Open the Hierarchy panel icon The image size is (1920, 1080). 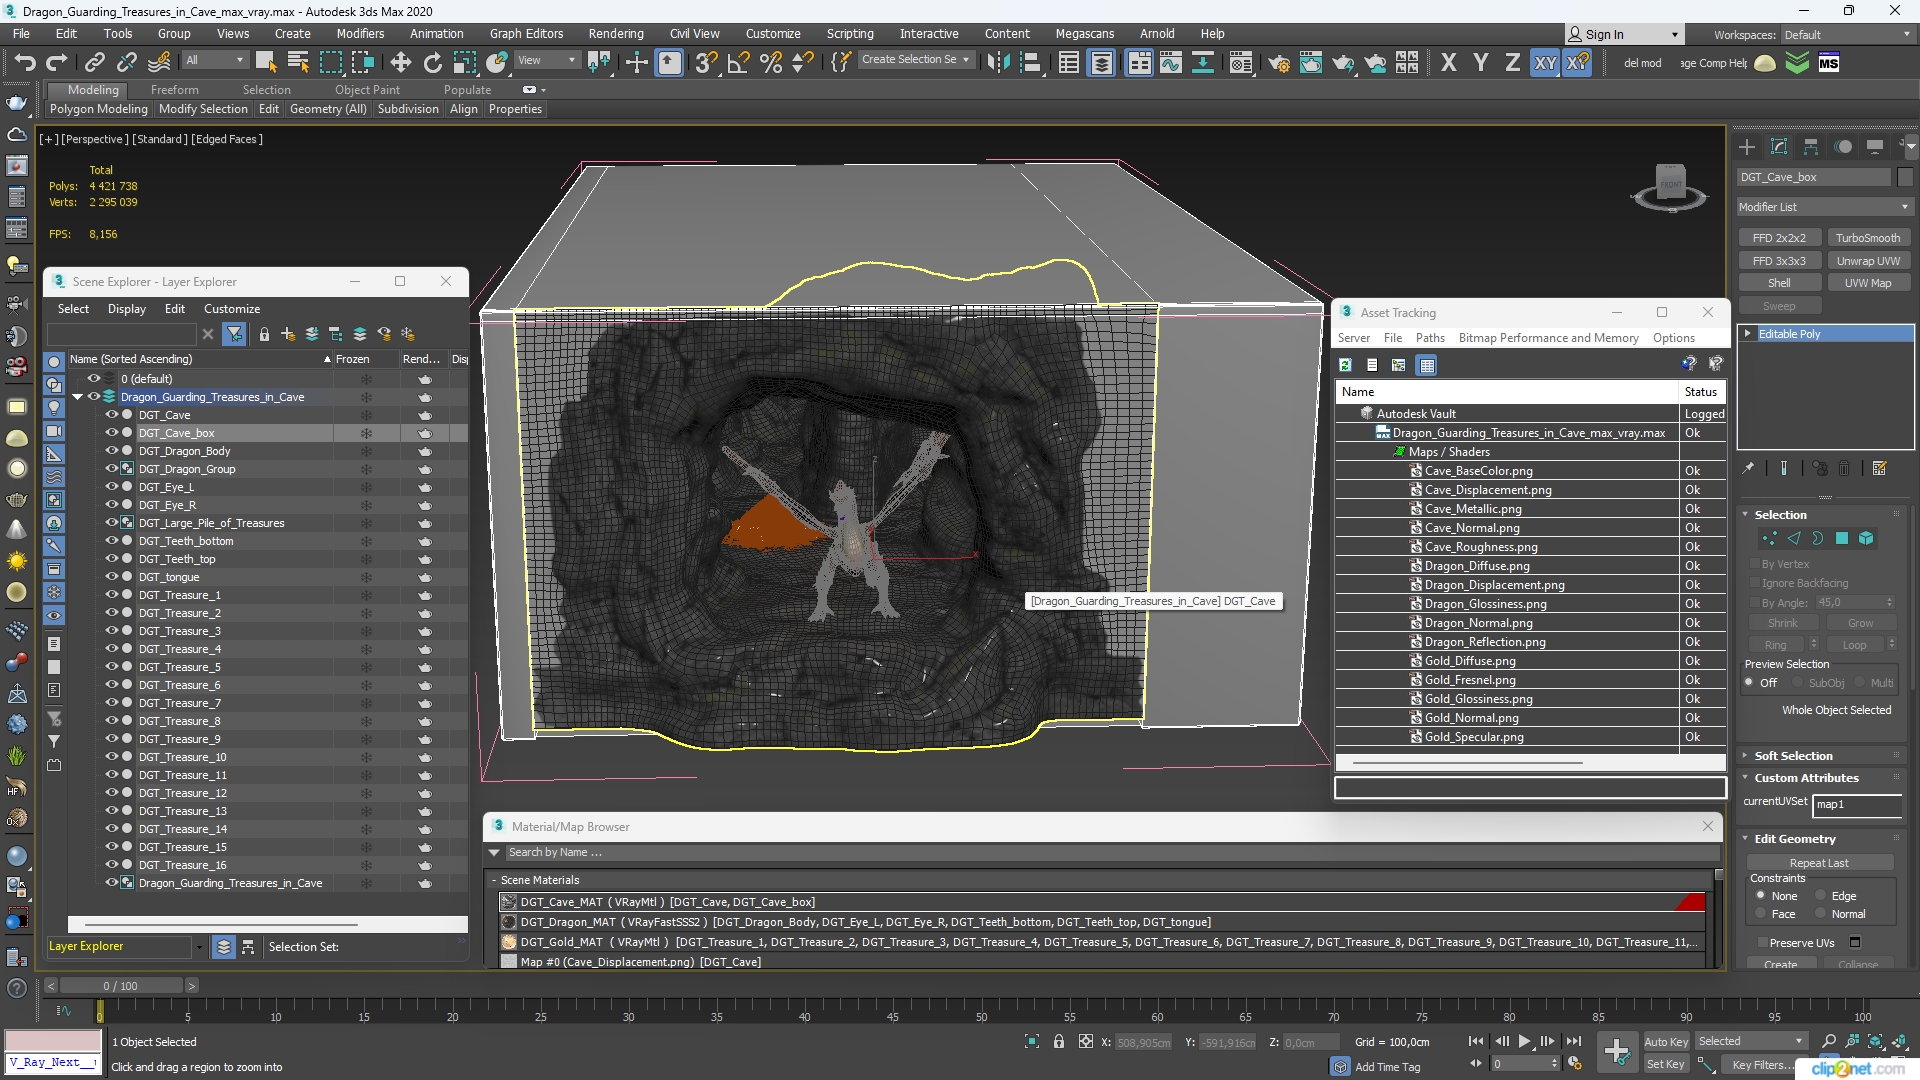click(1811, 147)
